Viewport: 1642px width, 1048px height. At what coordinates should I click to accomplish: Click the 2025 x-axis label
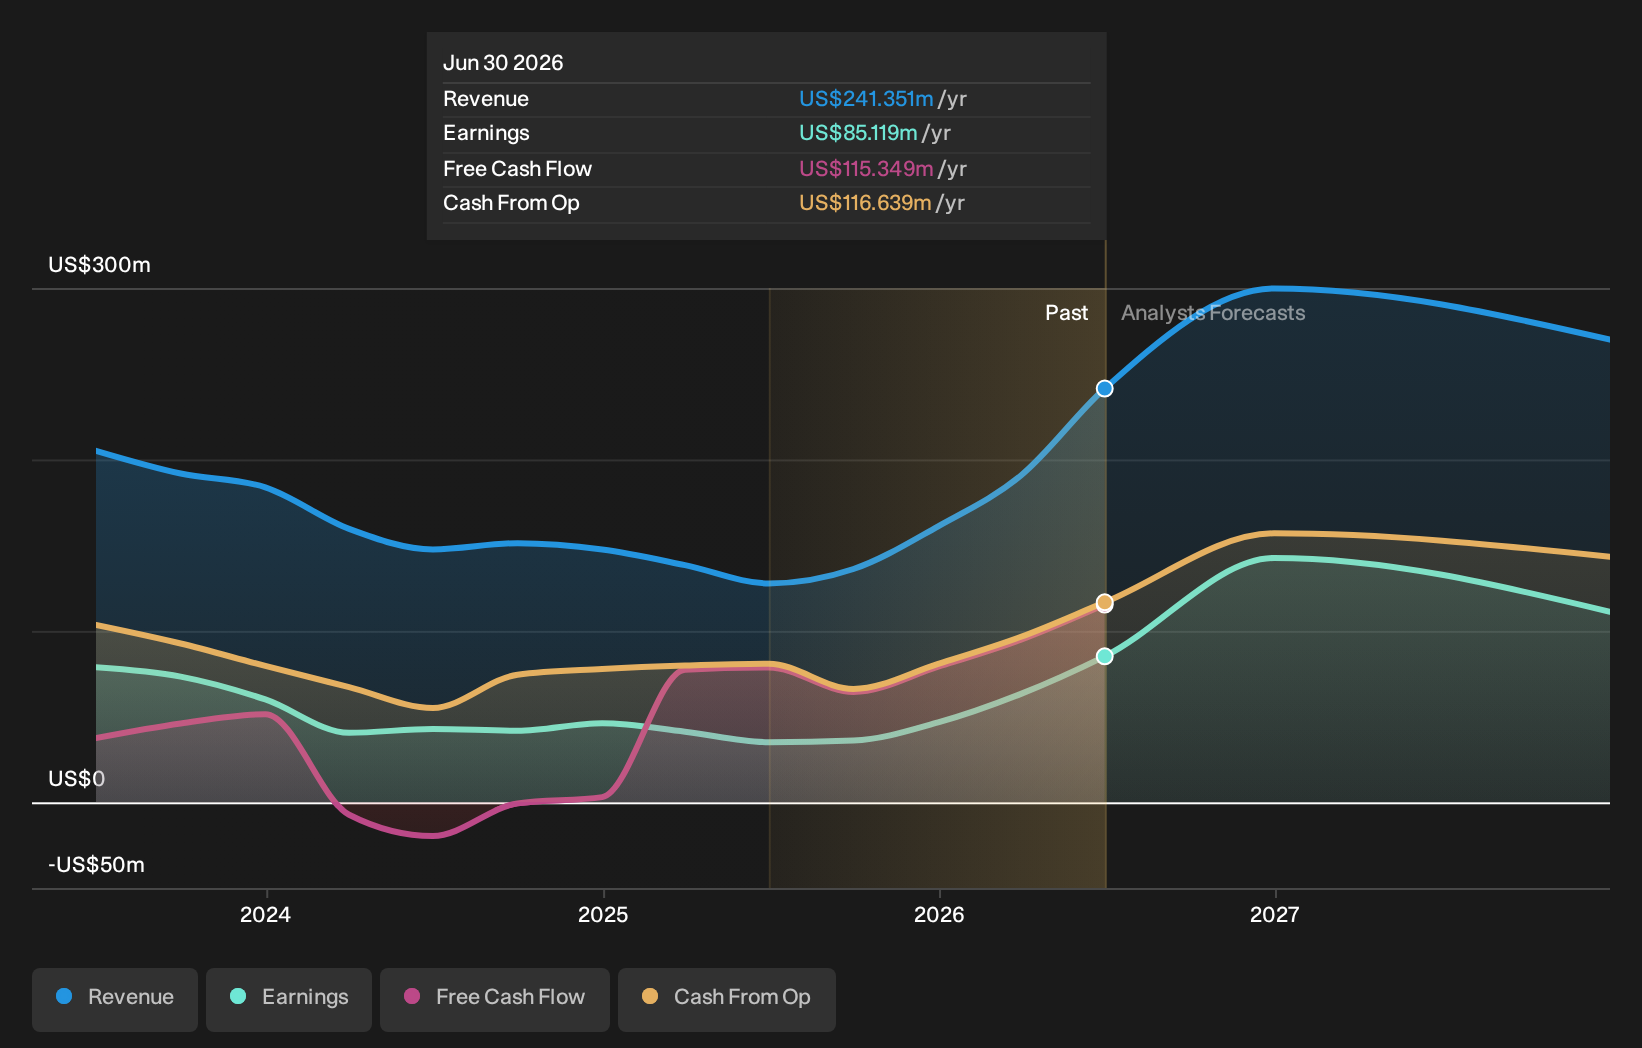tap(603, 915)
